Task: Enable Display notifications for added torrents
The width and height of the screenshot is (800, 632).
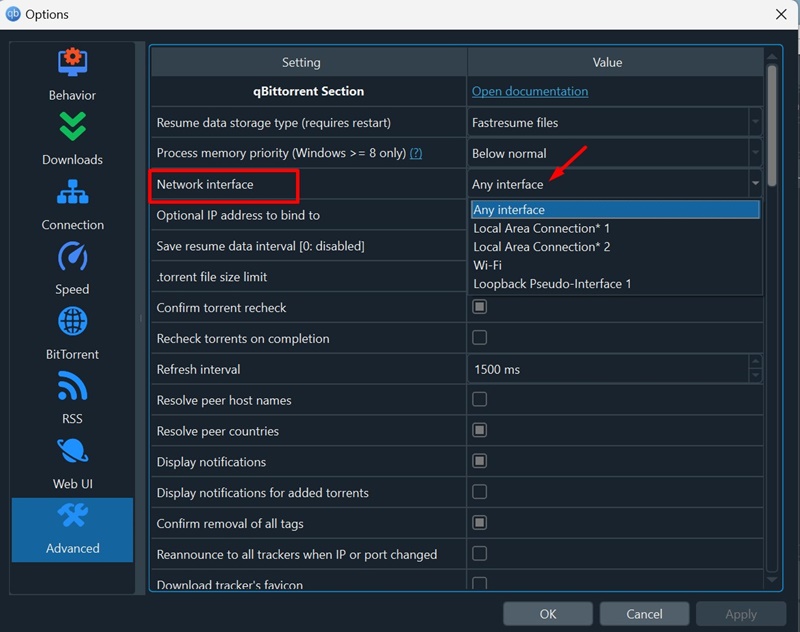Action: coord(479,492)
